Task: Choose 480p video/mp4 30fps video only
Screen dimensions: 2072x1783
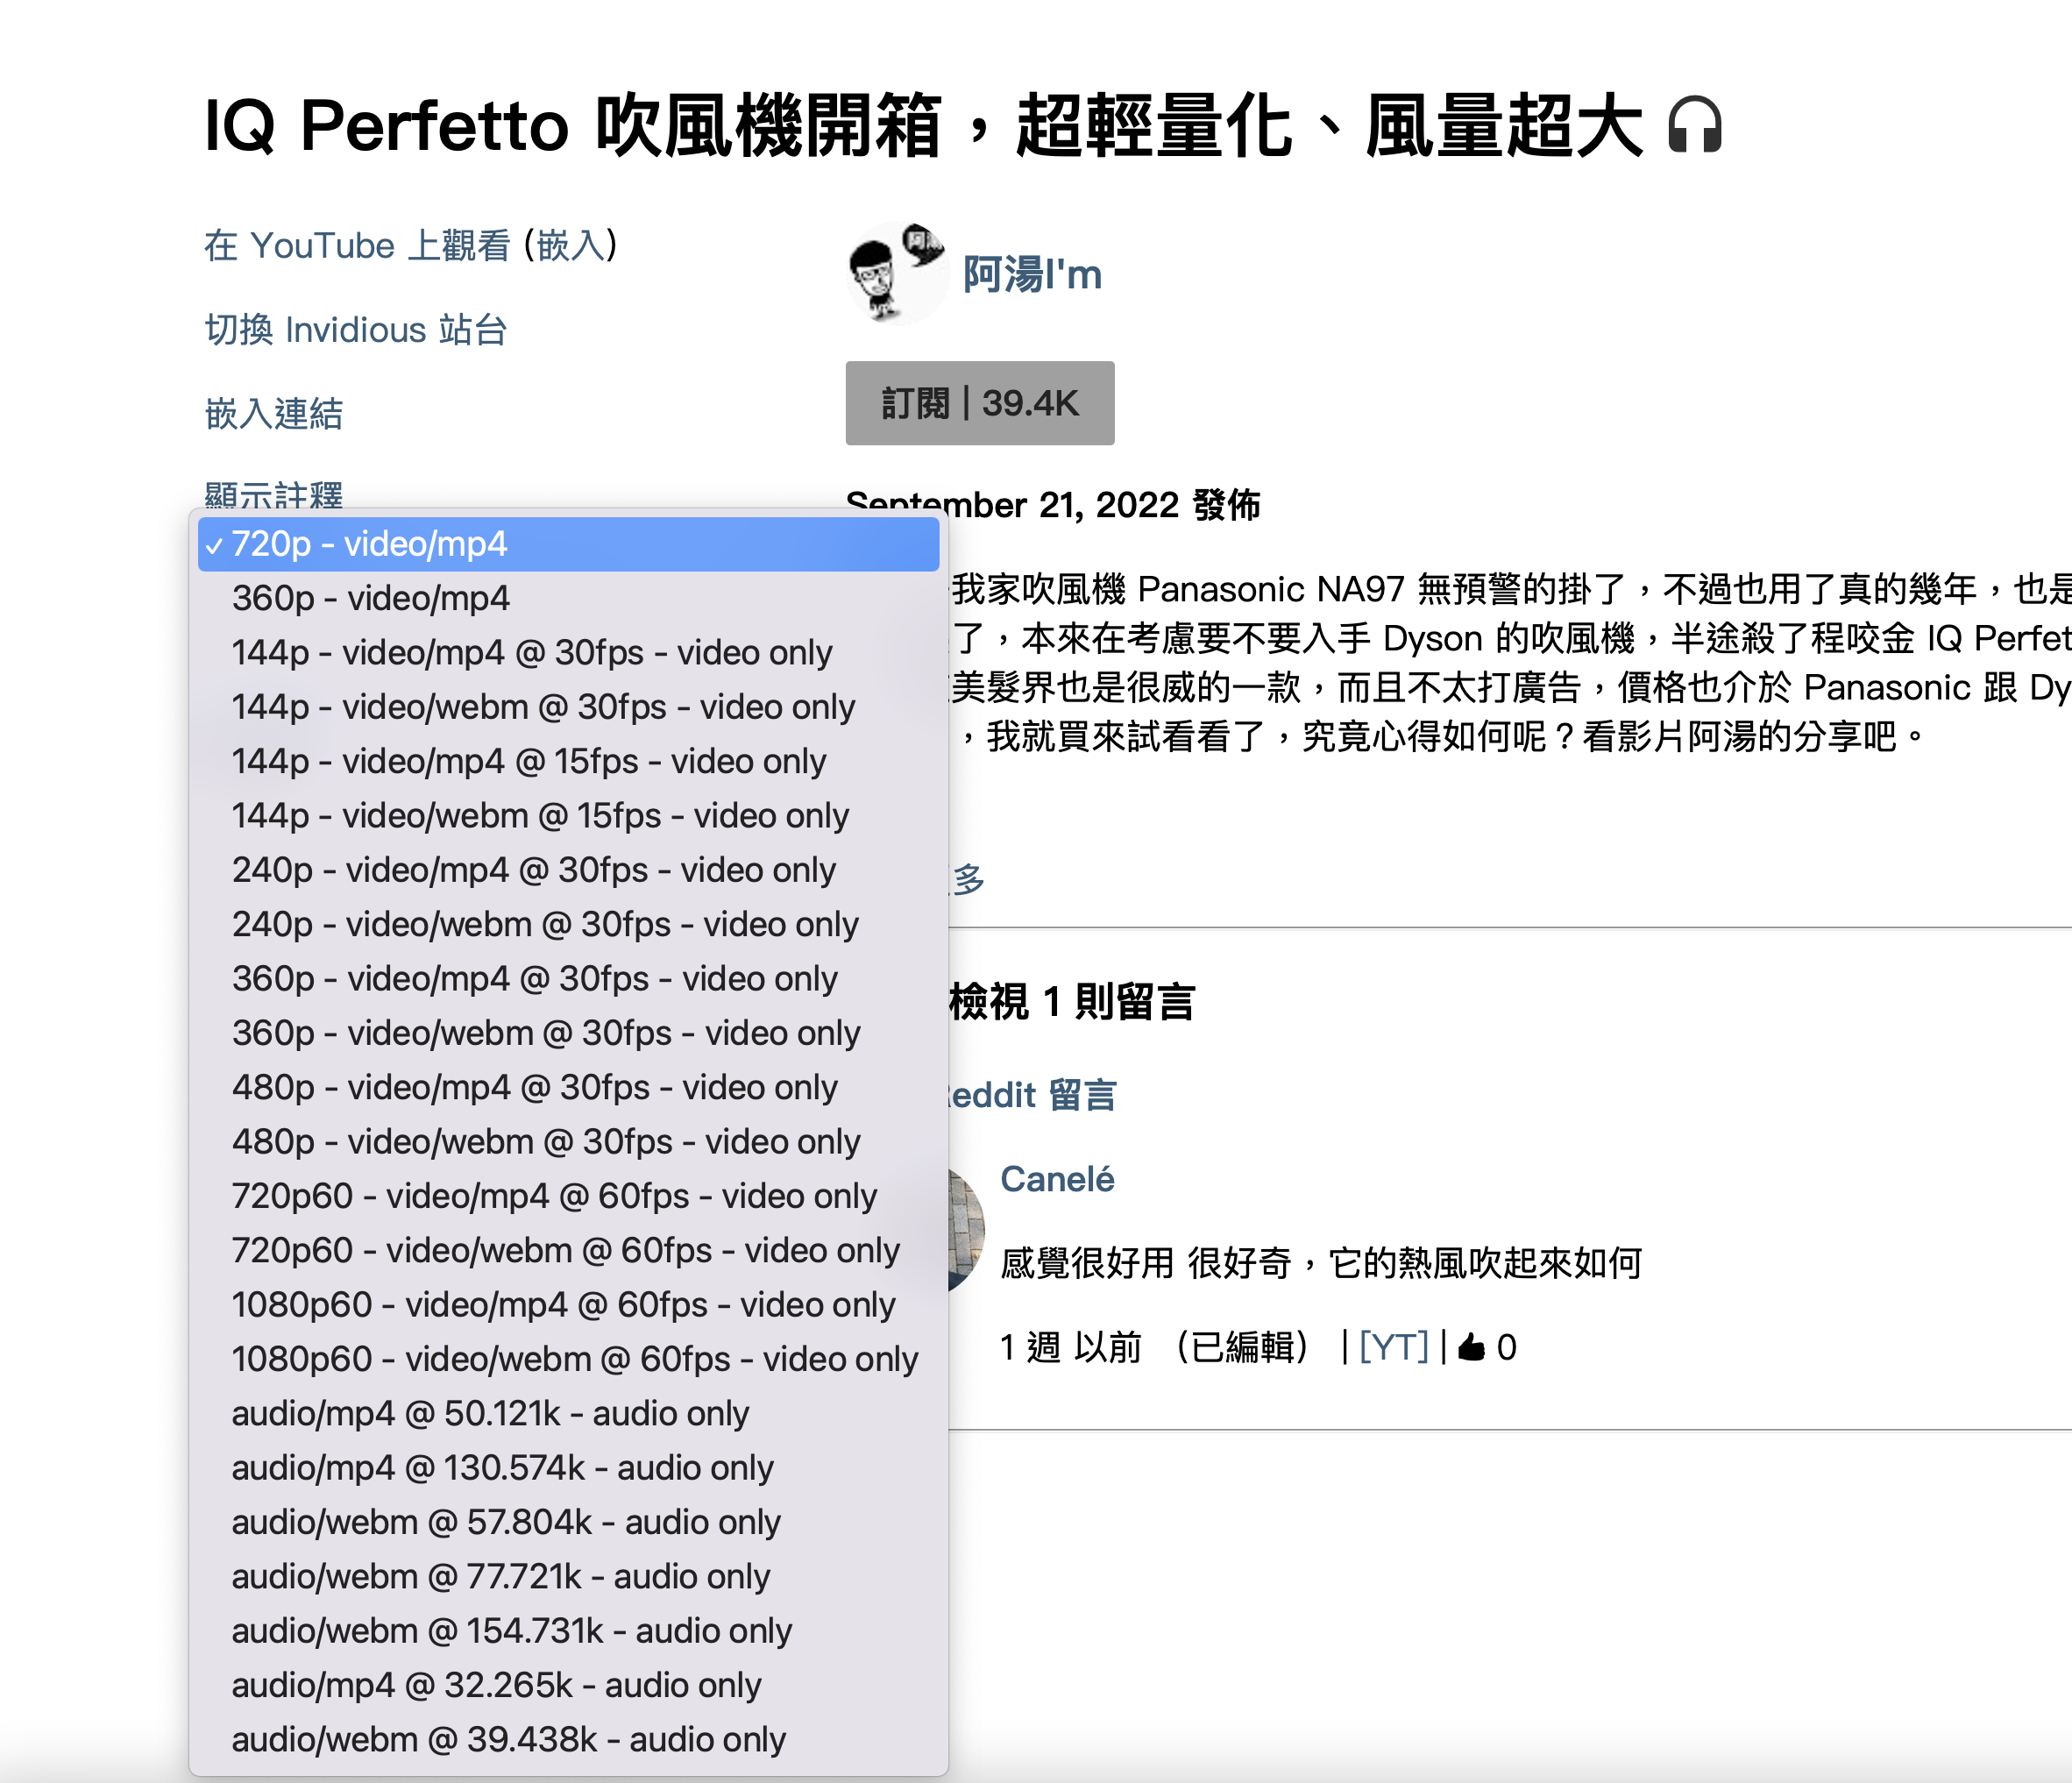Action: [x=534, y=1088]
